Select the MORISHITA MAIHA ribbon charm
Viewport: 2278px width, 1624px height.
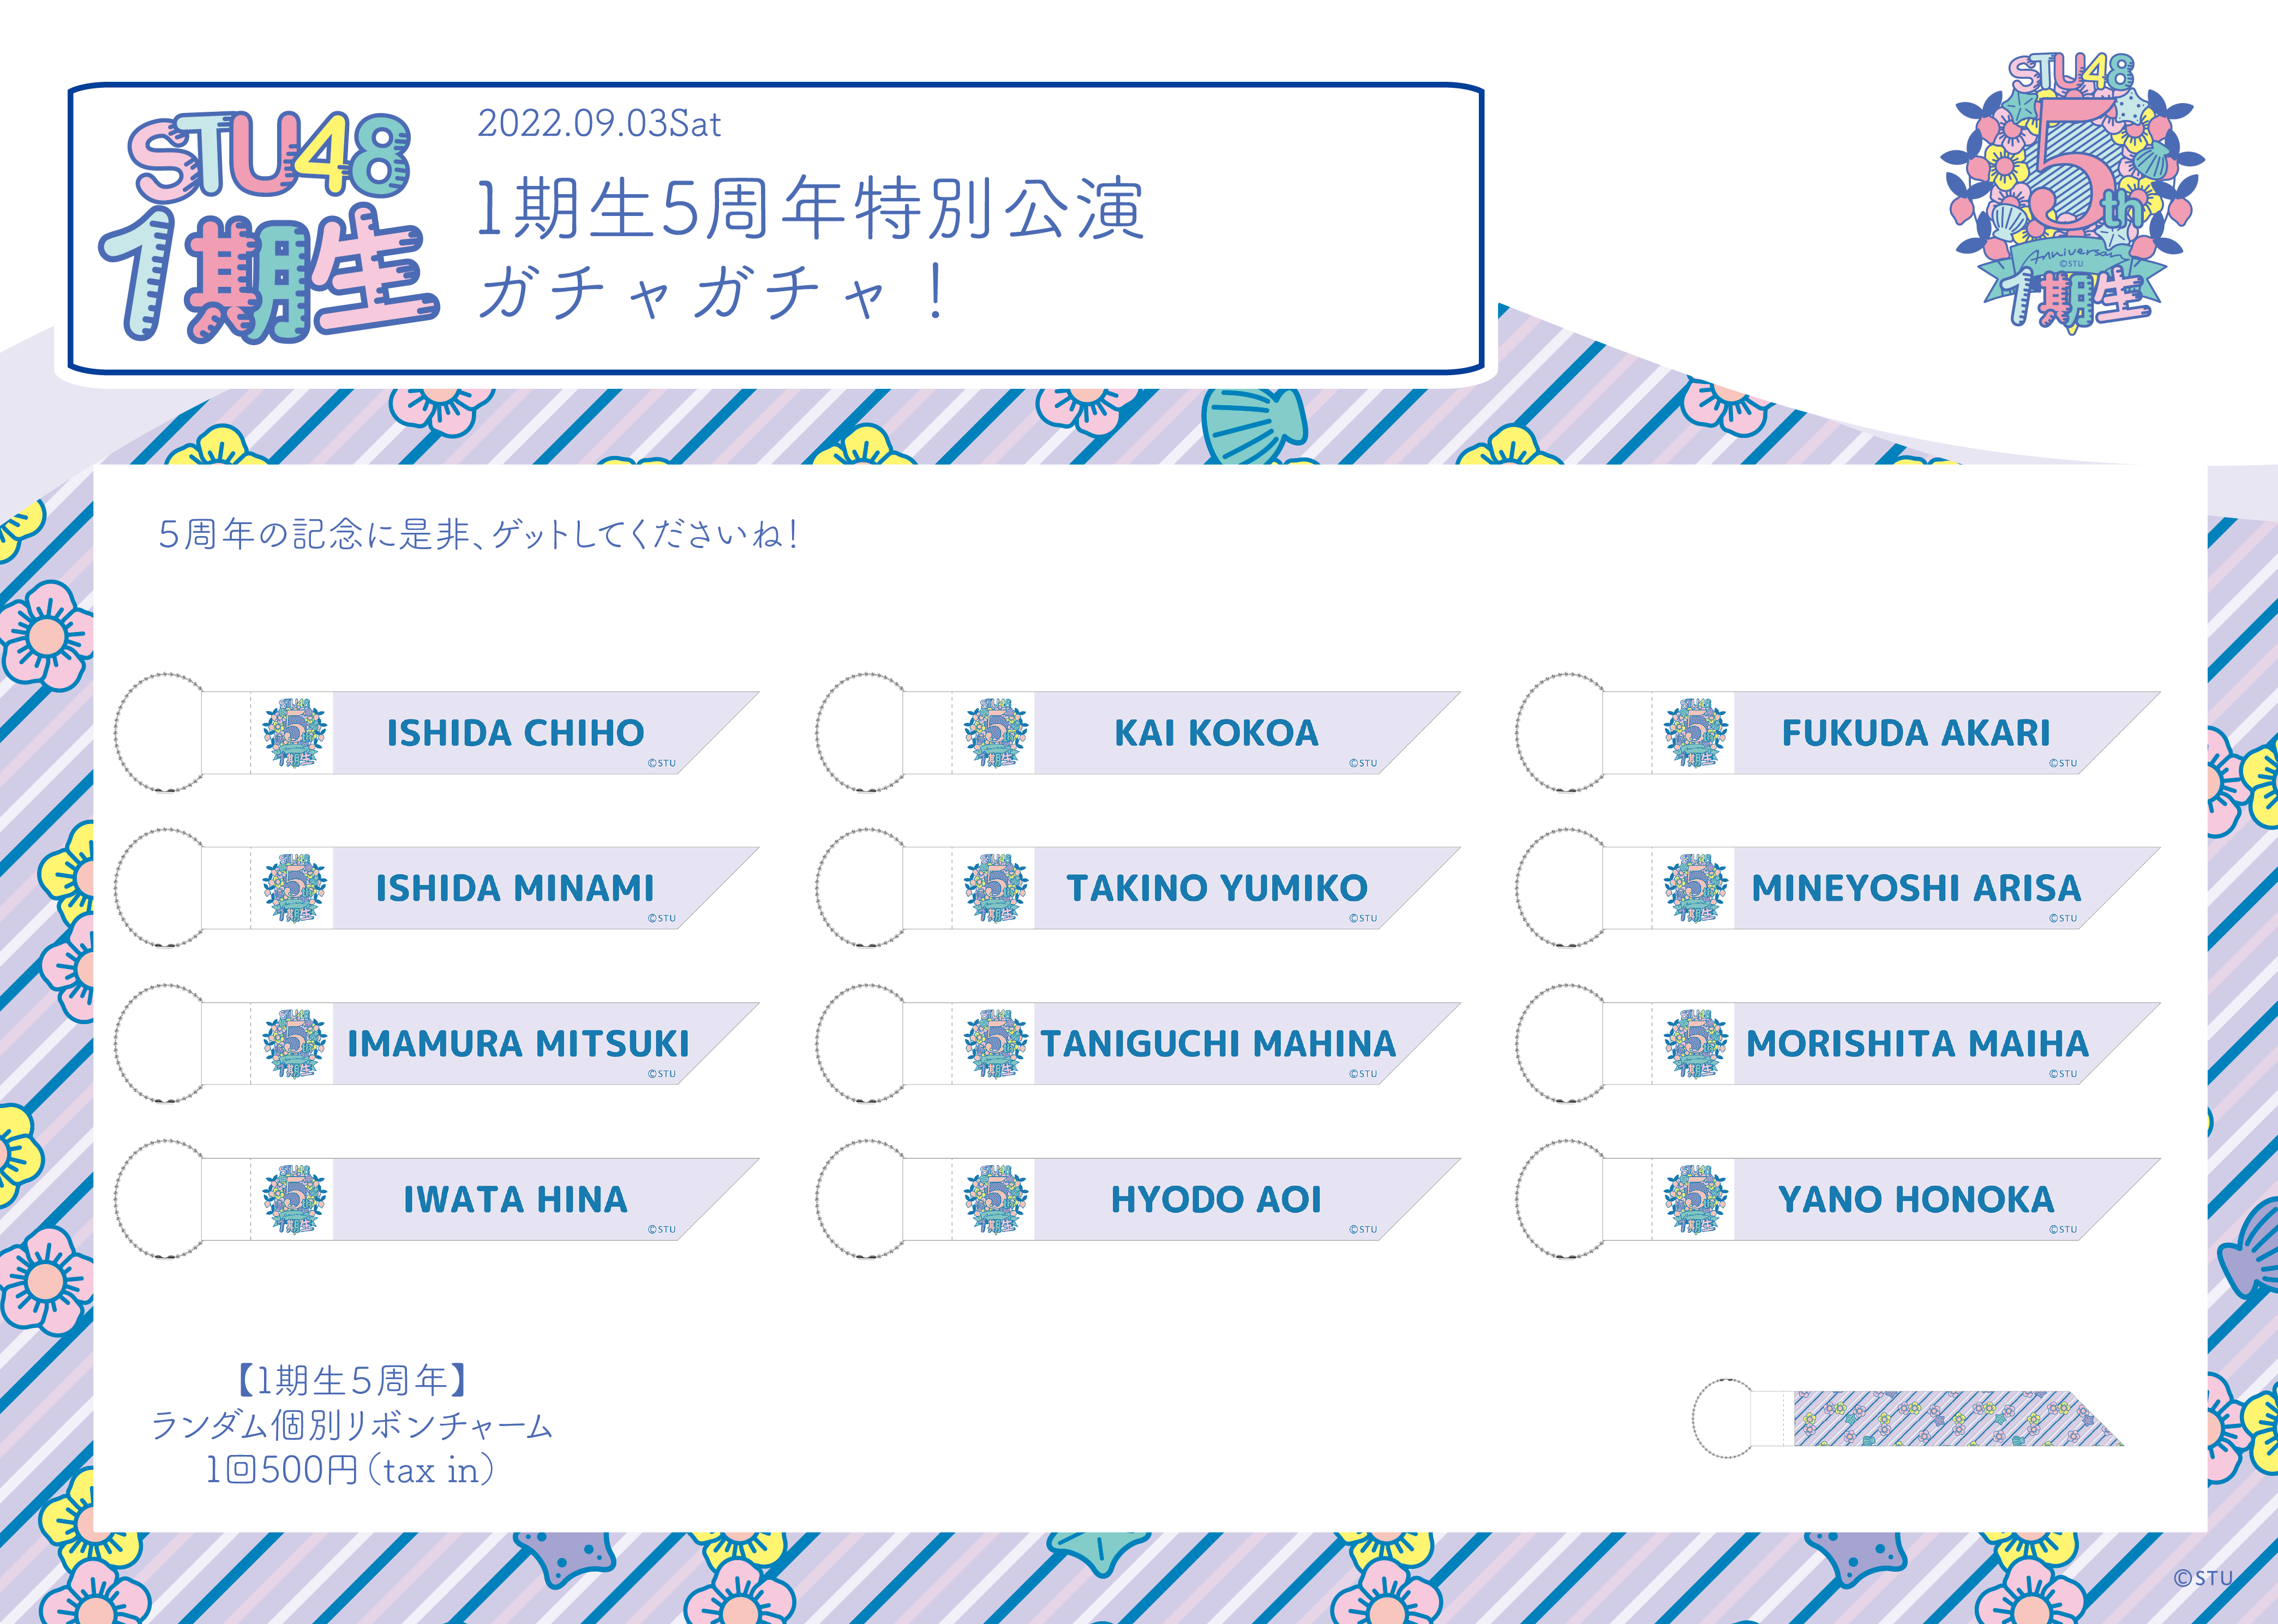tap(1838, 1043)
